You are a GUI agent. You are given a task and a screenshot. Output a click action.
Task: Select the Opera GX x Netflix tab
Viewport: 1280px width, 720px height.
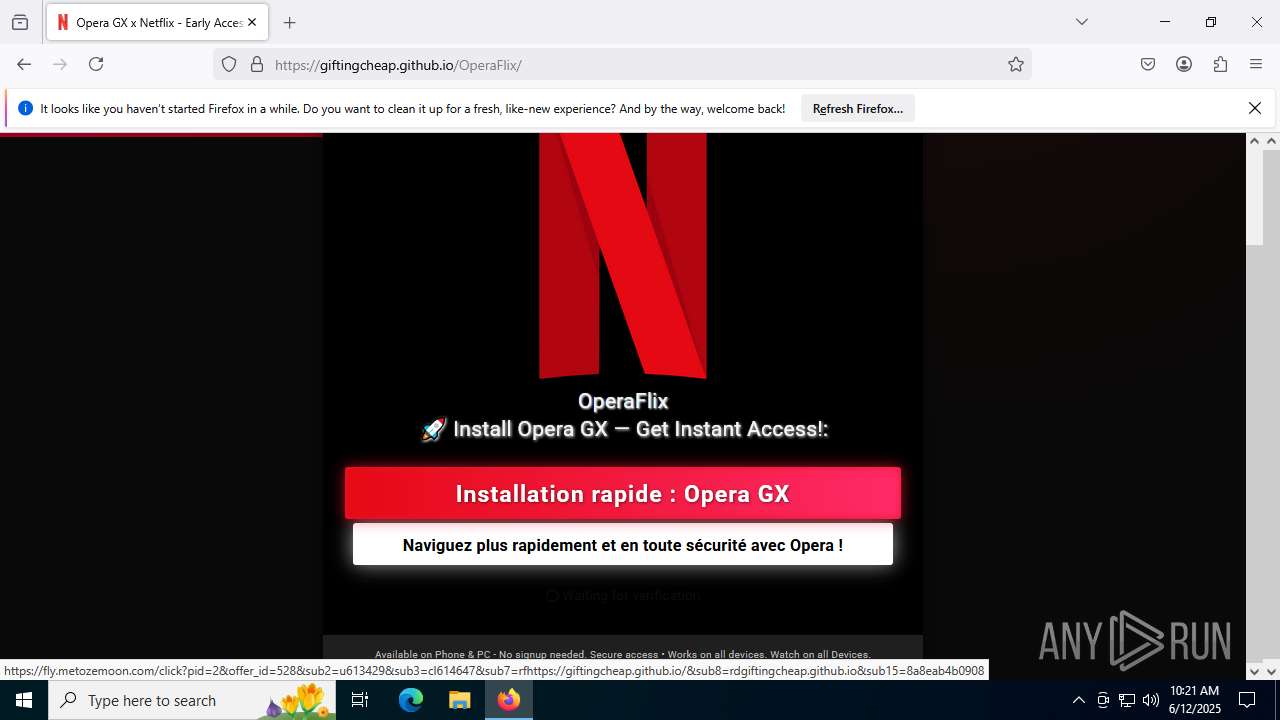[x=157, y=22]
